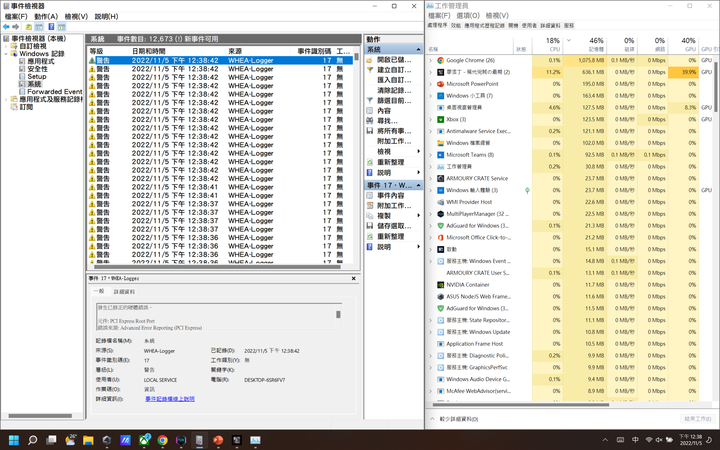Expand the 應用程式及服務記錄 tree node
Screen dimensions: 720x450
click(6, 99)
